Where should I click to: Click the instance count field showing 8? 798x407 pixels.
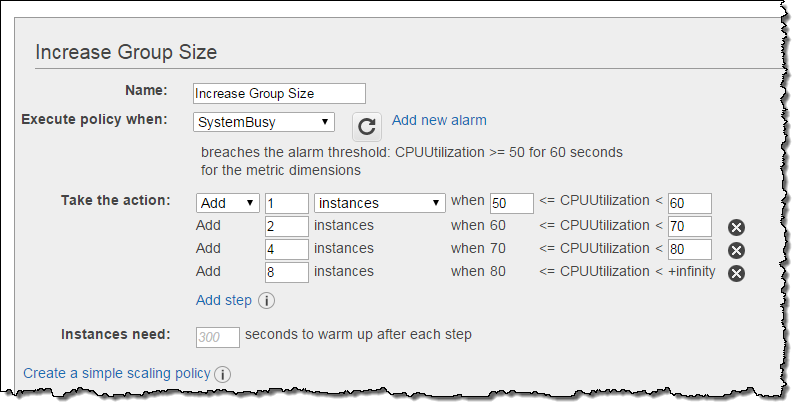coord(286,273)
